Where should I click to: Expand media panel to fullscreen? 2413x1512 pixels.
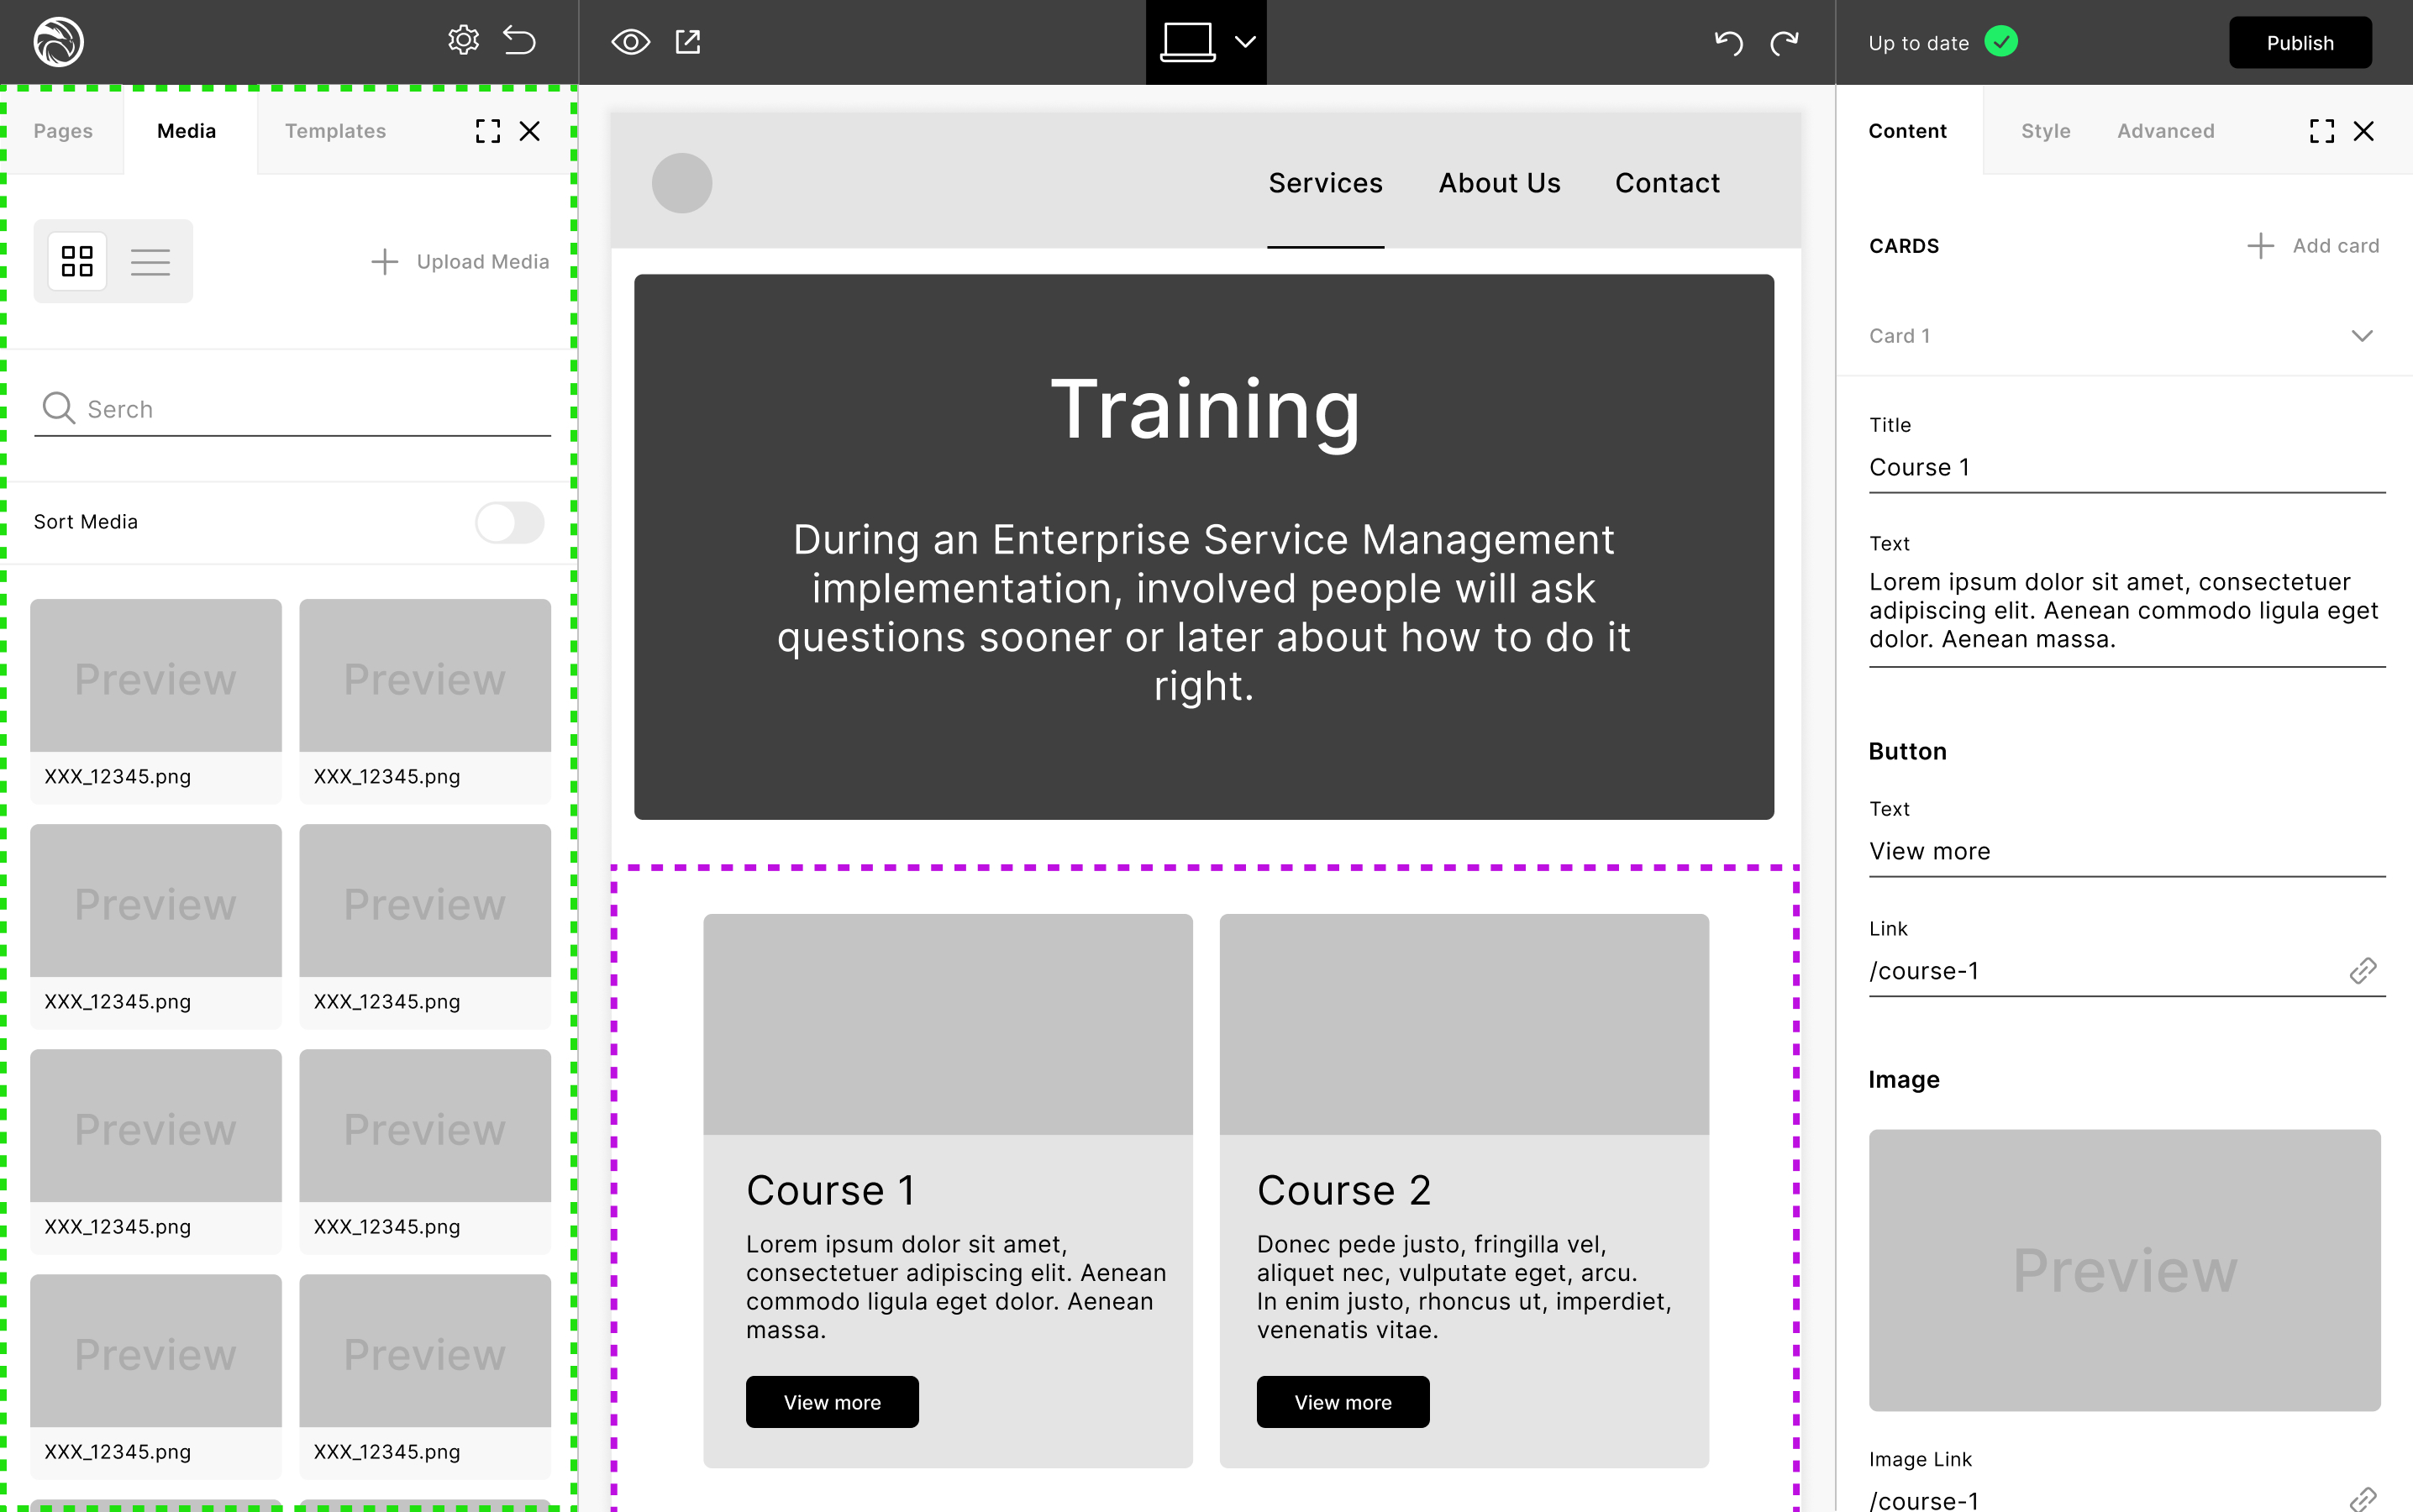(x=487, y=131)
